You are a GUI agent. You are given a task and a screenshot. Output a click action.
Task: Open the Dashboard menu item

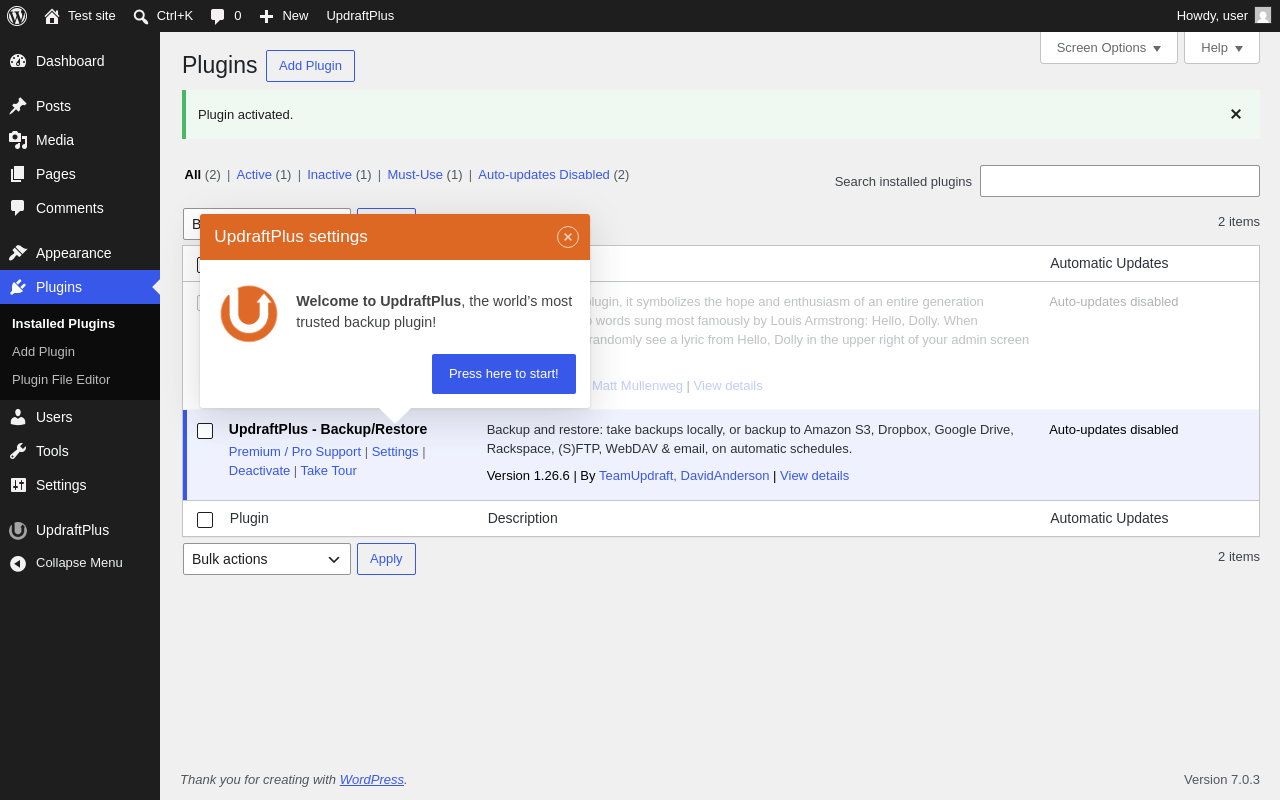[x=80, y=61]
